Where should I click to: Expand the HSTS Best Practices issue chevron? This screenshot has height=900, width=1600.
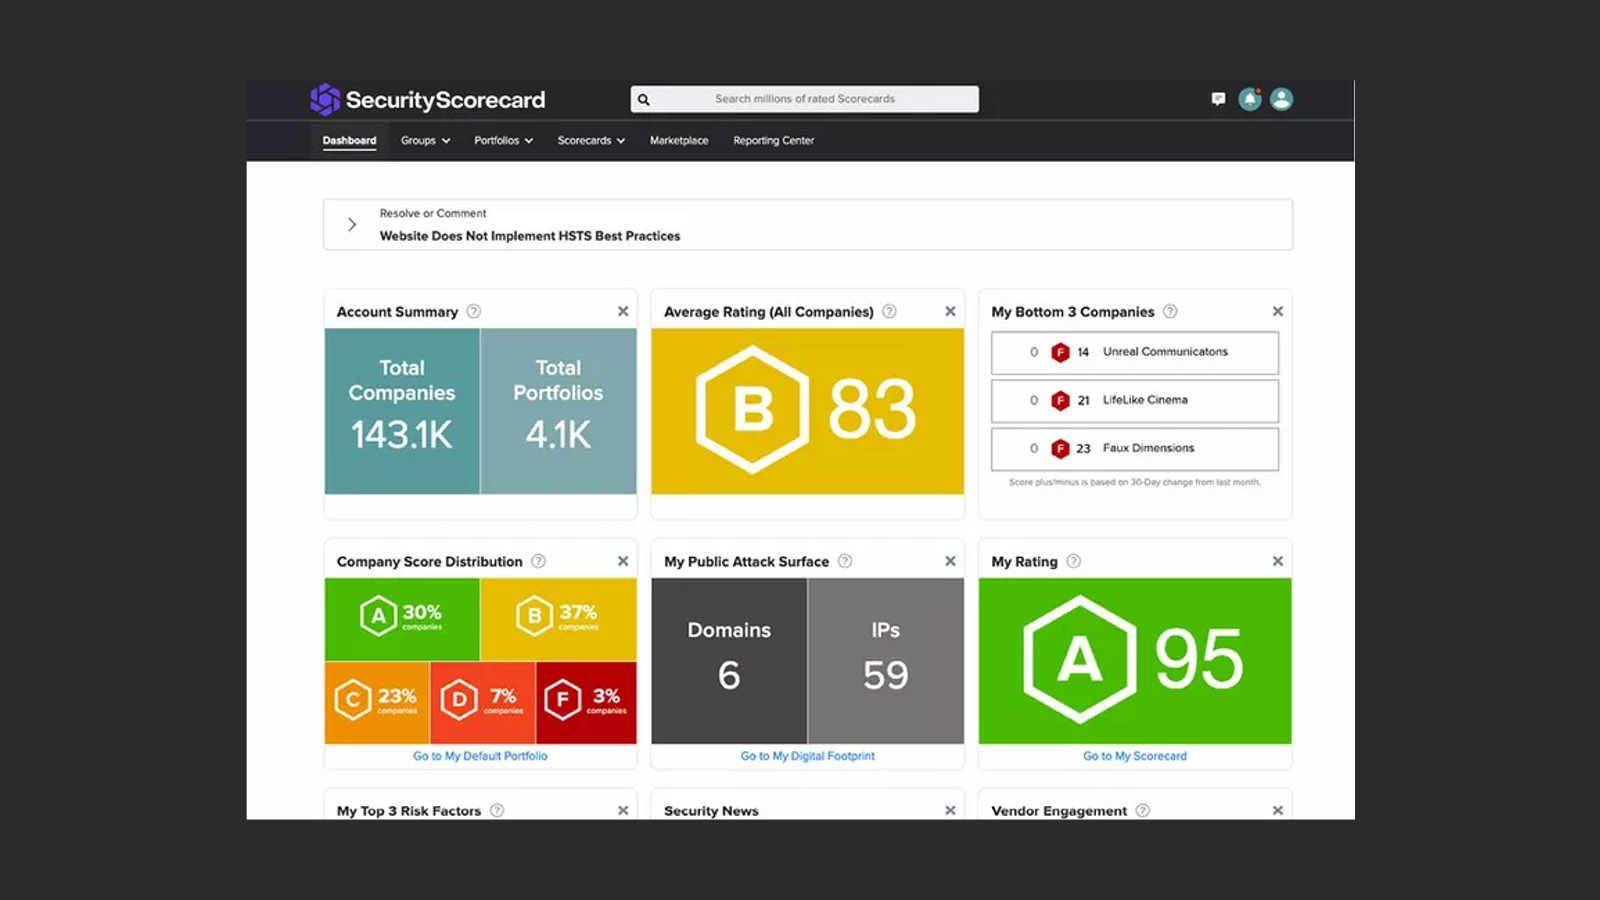pyautogui.click(x=352, y=224)
